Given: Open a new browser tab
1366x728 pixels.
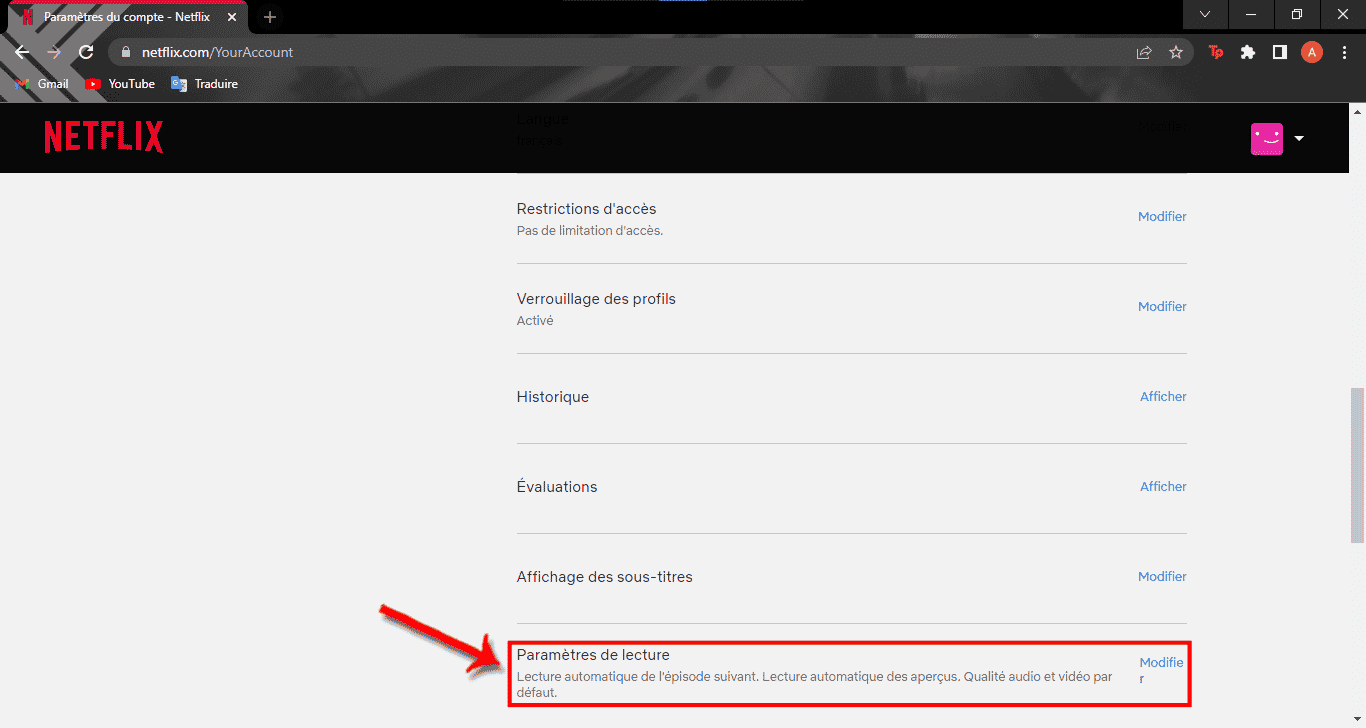Looking at the screenshot, I should tap(270, 17).
